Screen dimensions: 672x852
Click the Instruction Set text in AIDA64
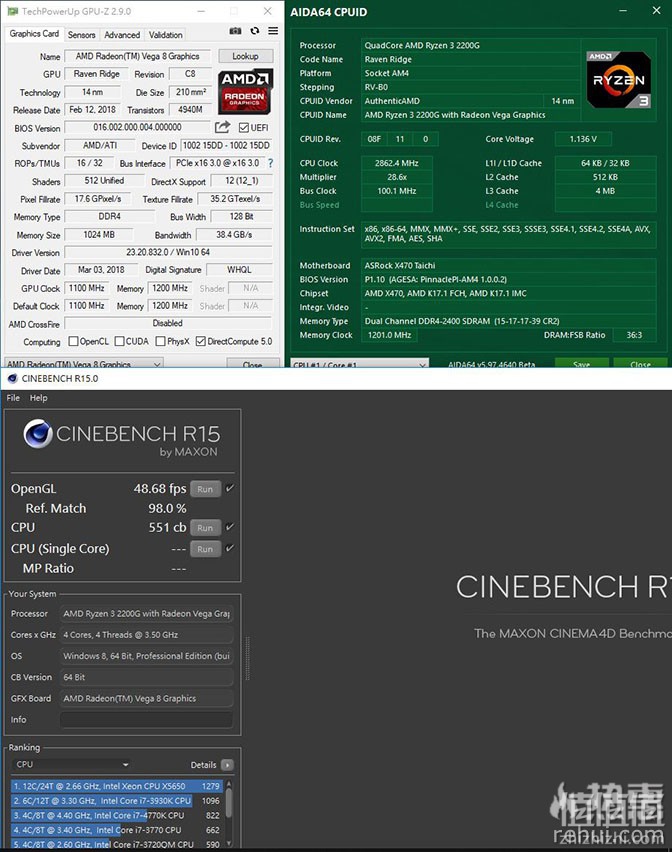pos(507,234)
